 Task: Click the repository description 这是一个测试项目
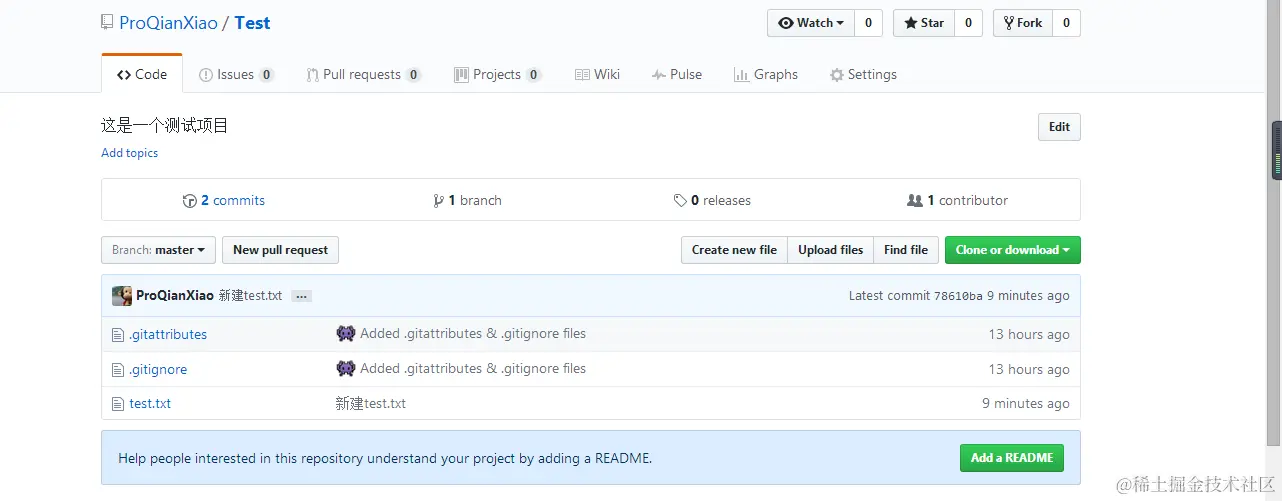tap(165, 126)
